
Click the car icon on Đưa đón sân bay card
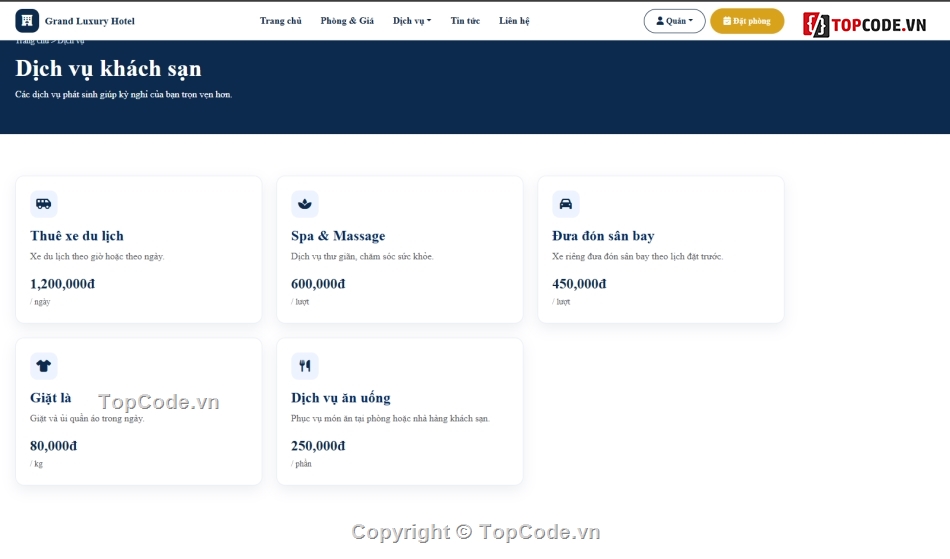coord(566,204)
